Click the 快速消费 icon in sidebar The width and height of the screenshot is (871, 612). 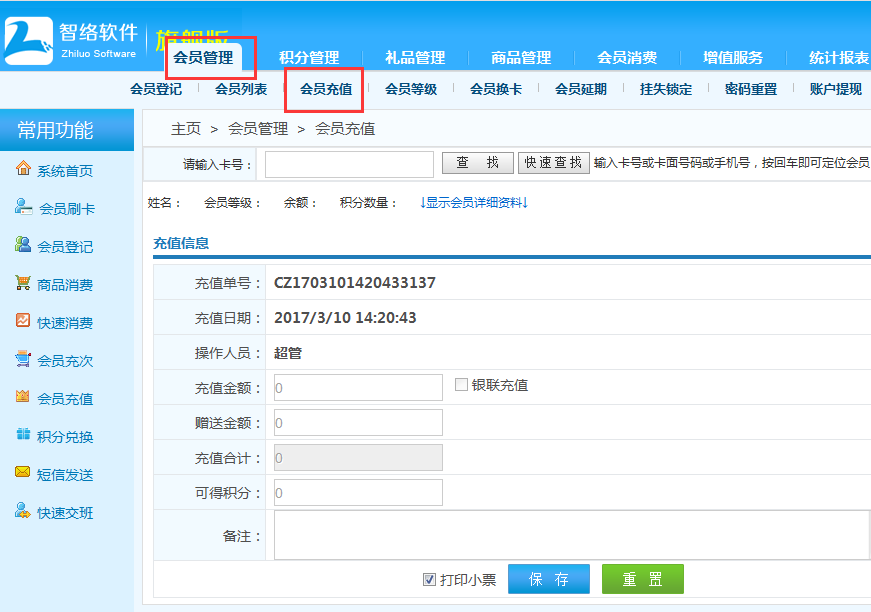[23, 322]
